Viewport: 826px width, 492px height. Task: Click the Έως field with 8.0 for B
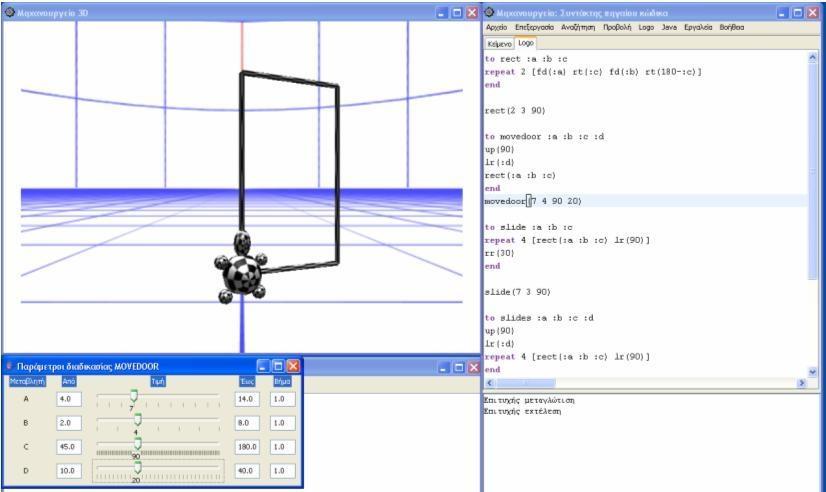(247, 423)
